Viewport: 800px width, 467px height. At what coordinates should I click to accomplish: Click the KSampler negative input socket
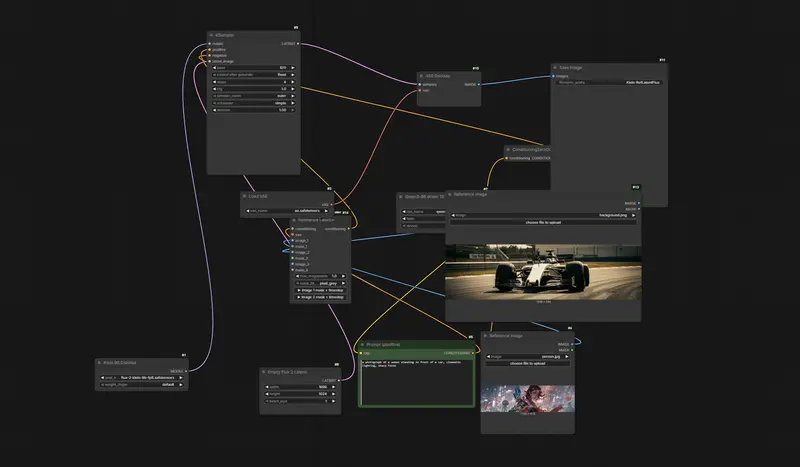click(210, 55)
